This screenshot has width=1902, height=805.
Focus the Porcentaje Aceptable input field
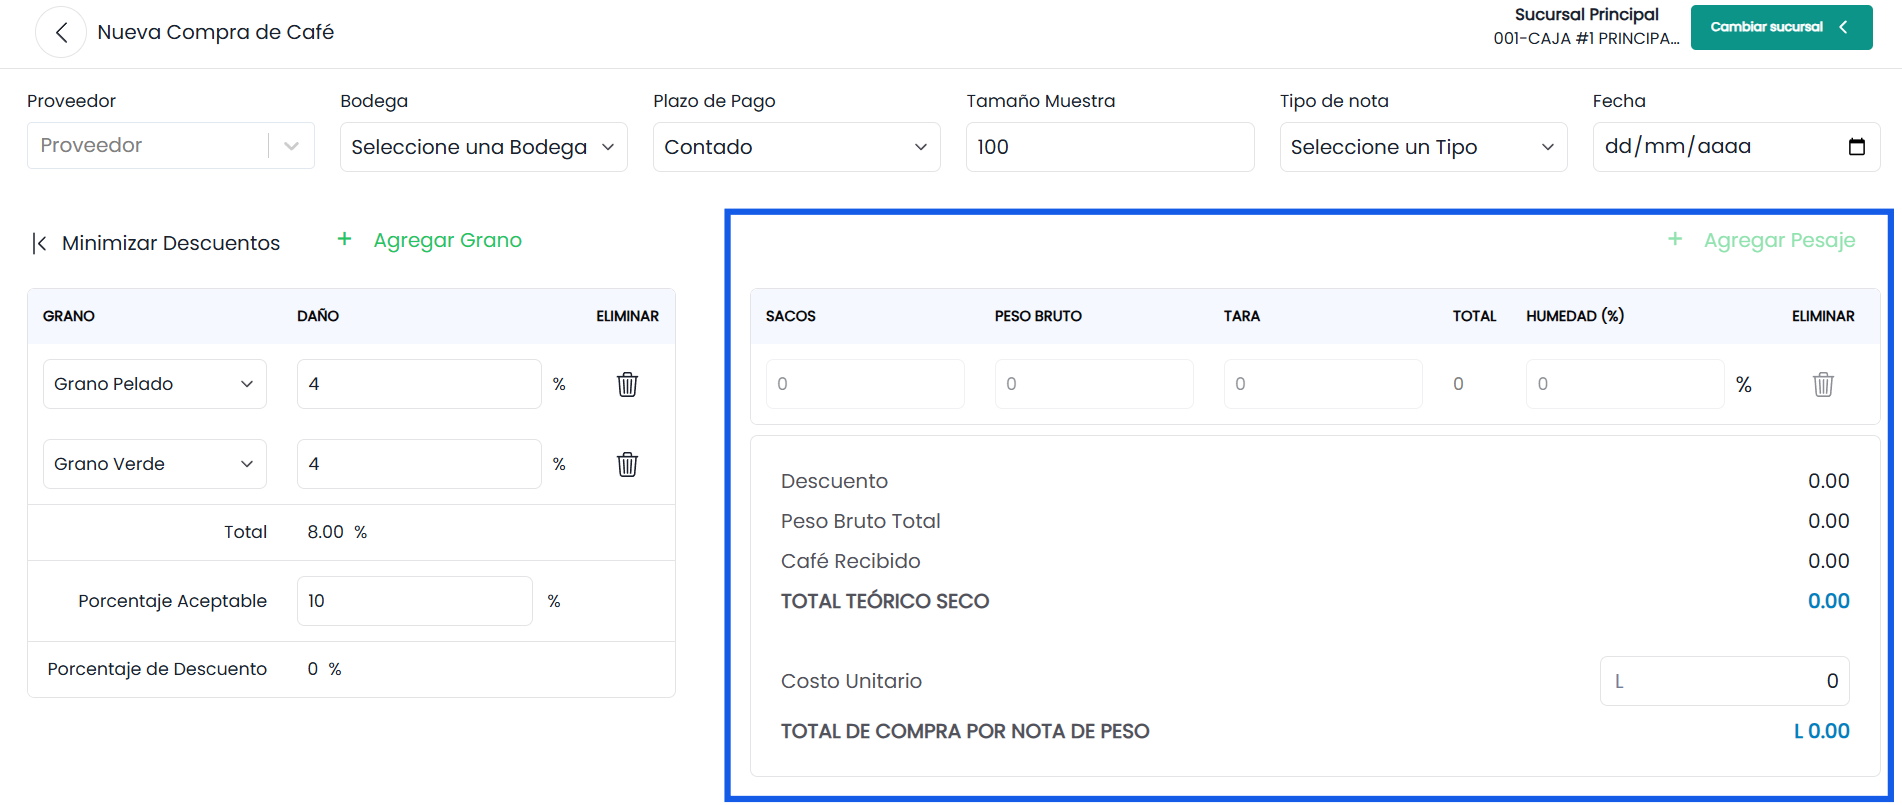pyautogui.click(x=414, y=601)
